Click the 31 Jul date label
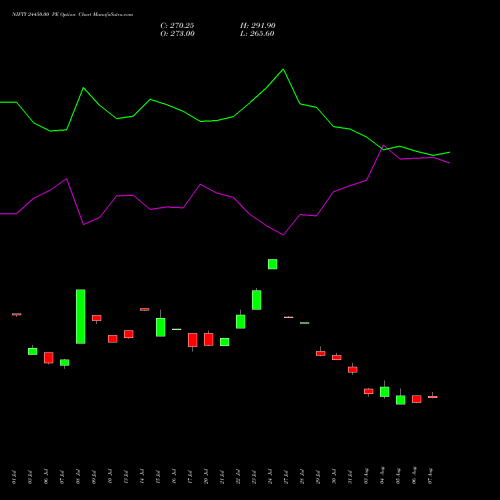The height and width of the screenshot is (500, 500). (350, 477)
